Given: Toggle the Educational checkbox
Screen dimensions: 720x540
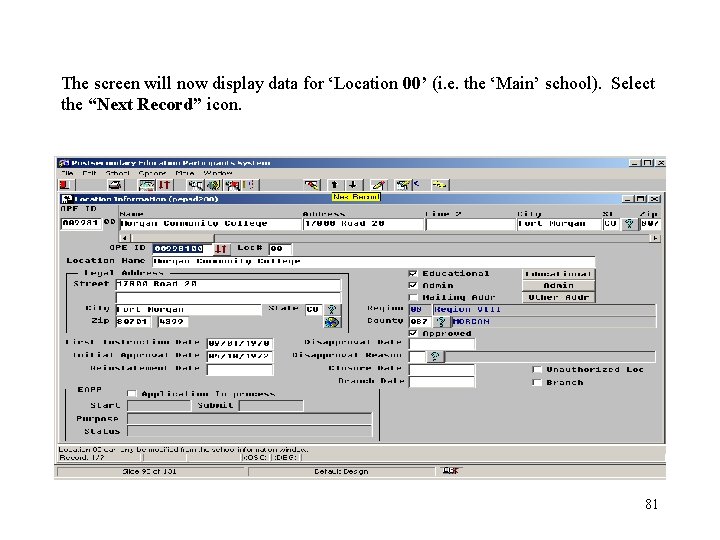Looking at the screenshot, I should point(413,274).
